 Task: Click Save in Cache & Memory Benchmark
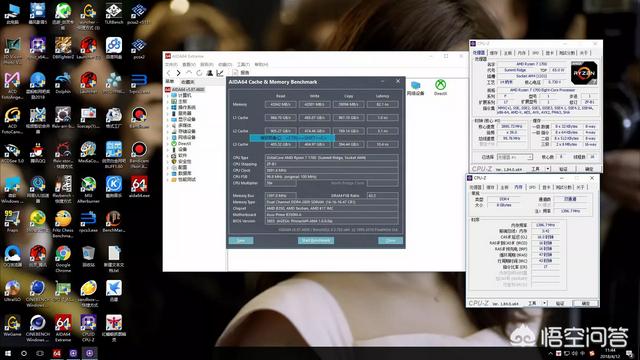point(241,240)
